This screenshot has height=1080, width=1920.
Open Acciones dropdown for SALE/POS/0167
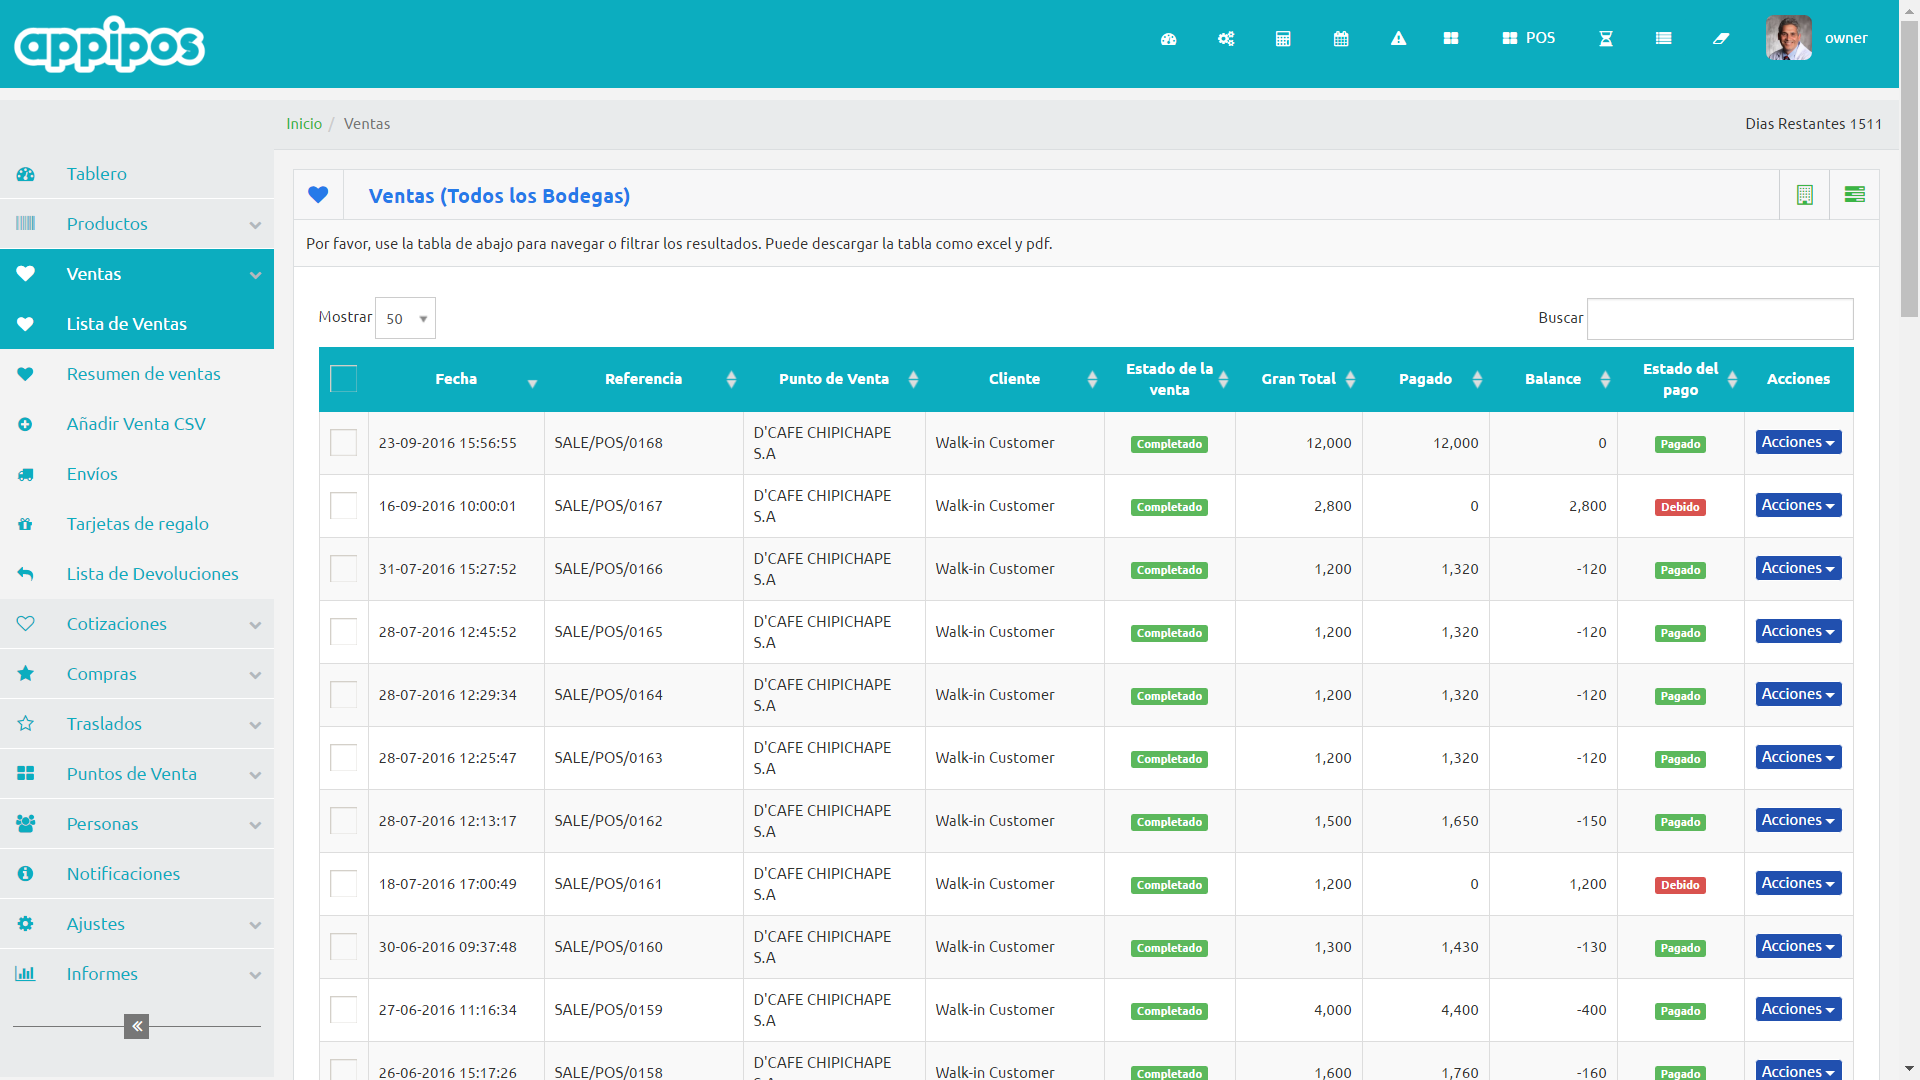[x=1798, y=506]
